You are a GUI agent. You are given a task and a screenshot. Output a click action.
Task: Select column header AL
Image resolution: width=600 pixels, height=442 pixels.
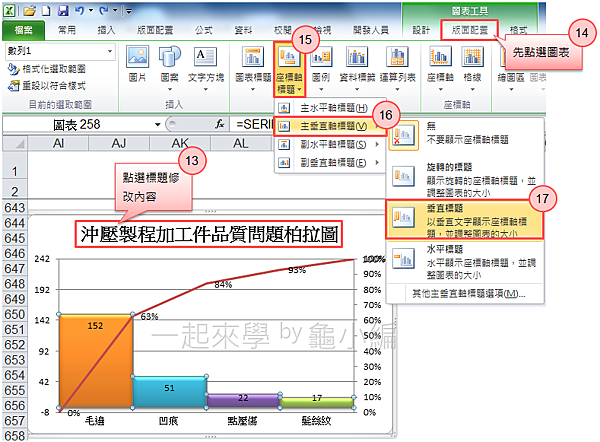click(241, 144)
